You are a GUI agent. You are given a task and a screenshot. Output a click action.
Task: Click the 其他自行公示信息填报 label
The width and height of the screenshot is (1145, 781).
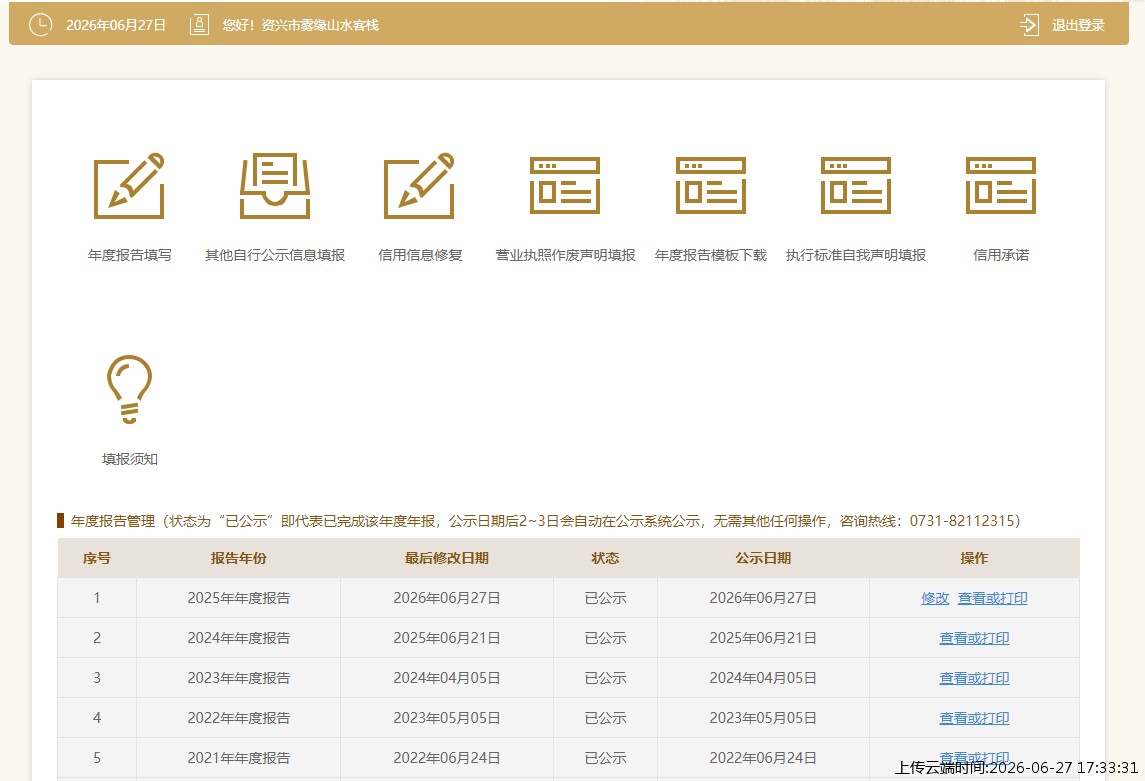point(275,255)
